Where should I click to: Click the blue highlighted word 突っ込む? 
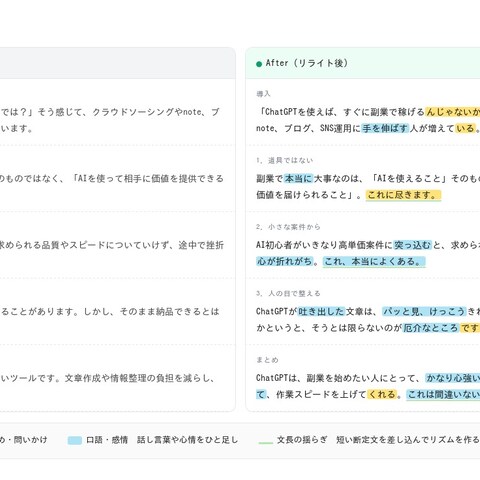tap(412, 245)
